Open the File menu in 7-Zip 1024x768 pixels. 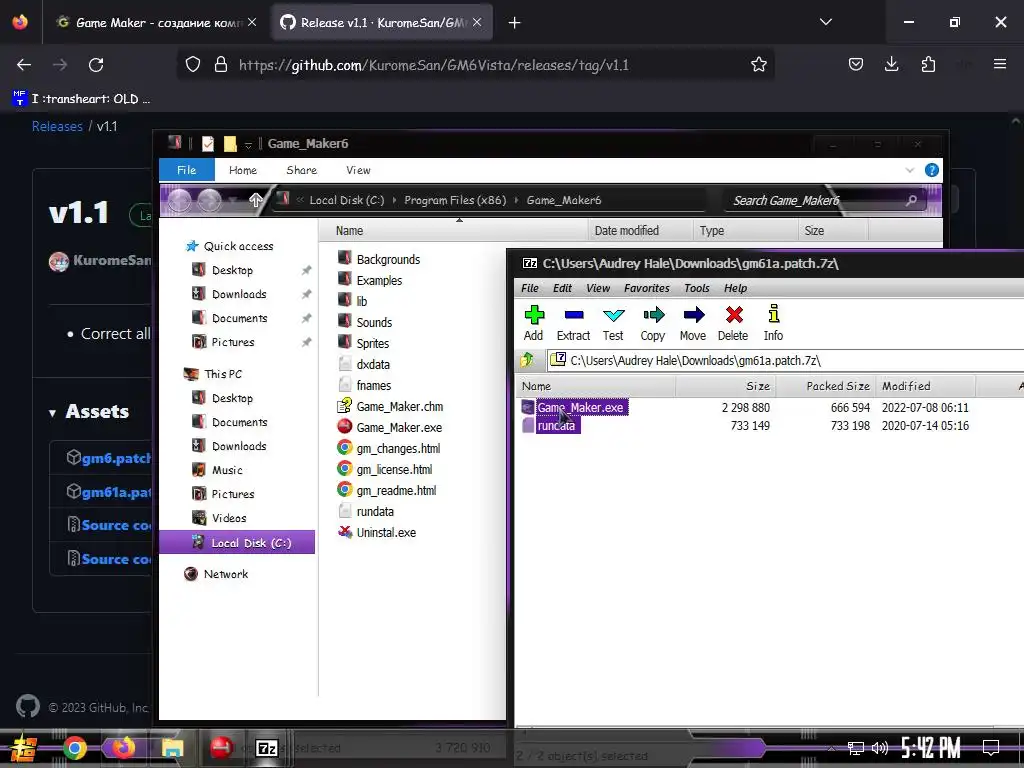[530, 288]
